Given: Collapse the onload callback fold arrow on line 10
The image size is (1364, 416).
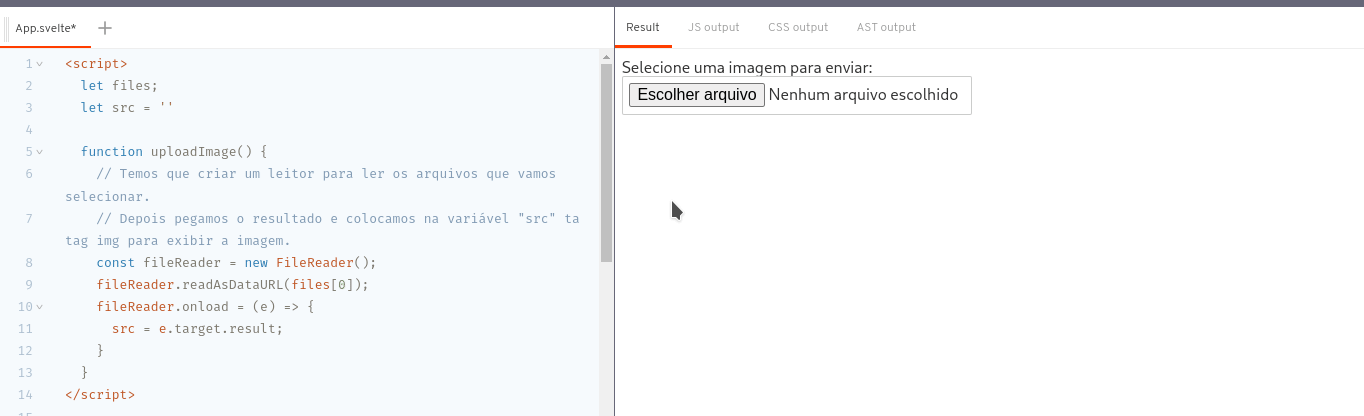Looking at the screenshot, I should pyautogui.click(x=40, y=306).
